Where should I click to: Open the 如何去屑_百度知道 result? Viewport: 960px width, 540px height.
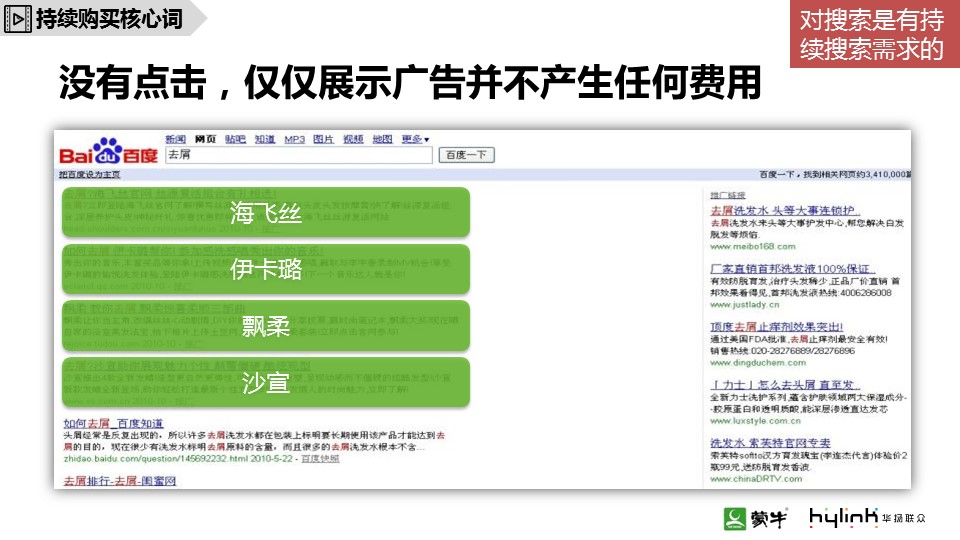coord(112,424)
